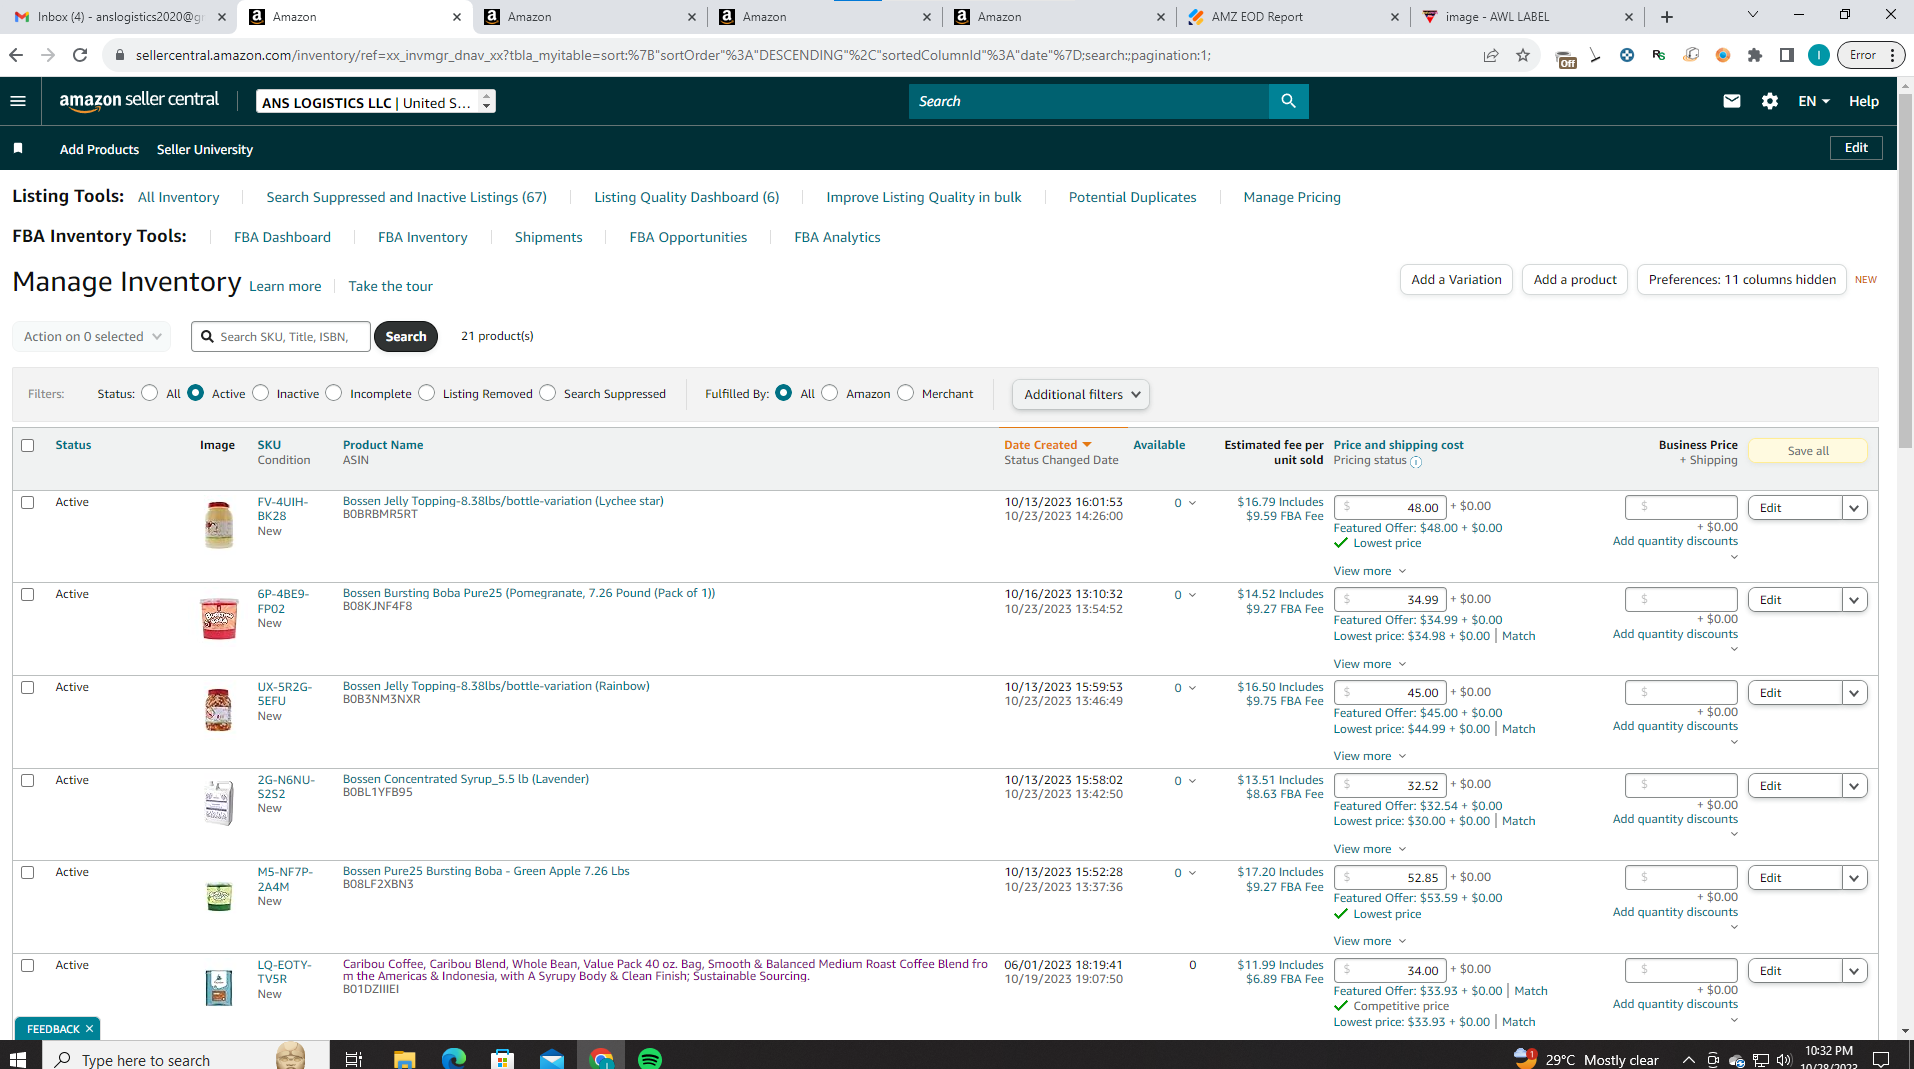The height and width of the screenshot is (1069, 1914).
Task: Click the price field showing 34.99
Action: (1389, 599)
